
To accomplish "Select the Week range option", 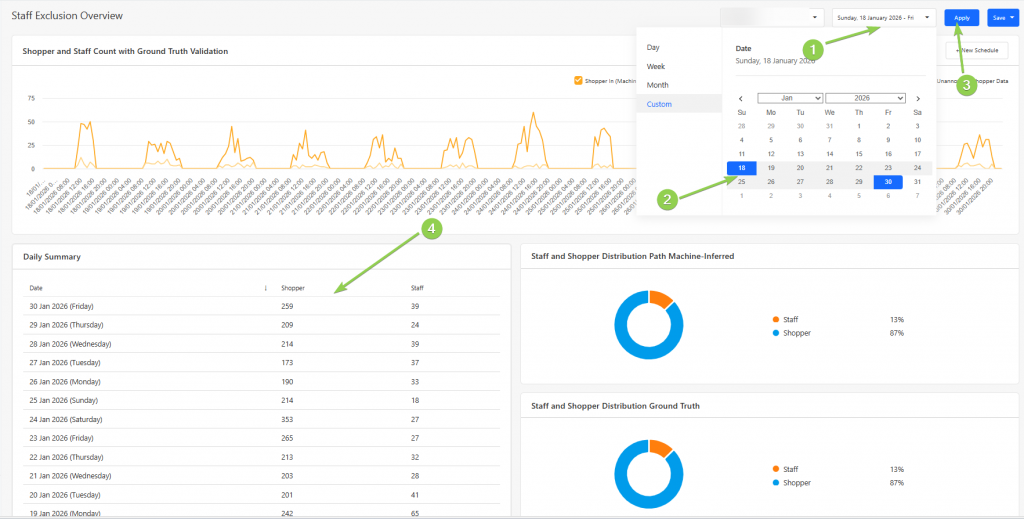I will click(x=657, y=66).
